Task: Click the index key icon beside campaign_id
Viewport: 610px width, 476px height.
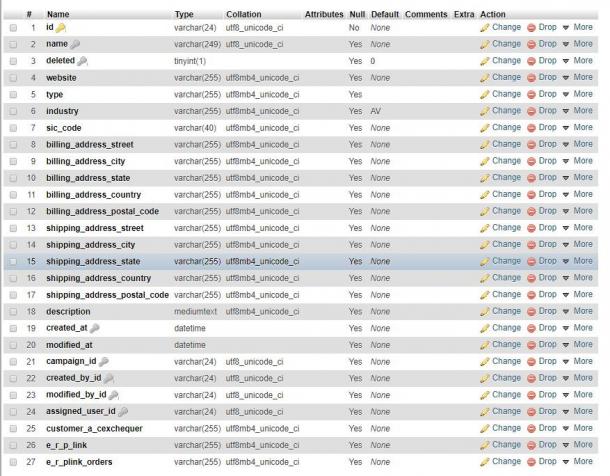Action: pos(103,362)
